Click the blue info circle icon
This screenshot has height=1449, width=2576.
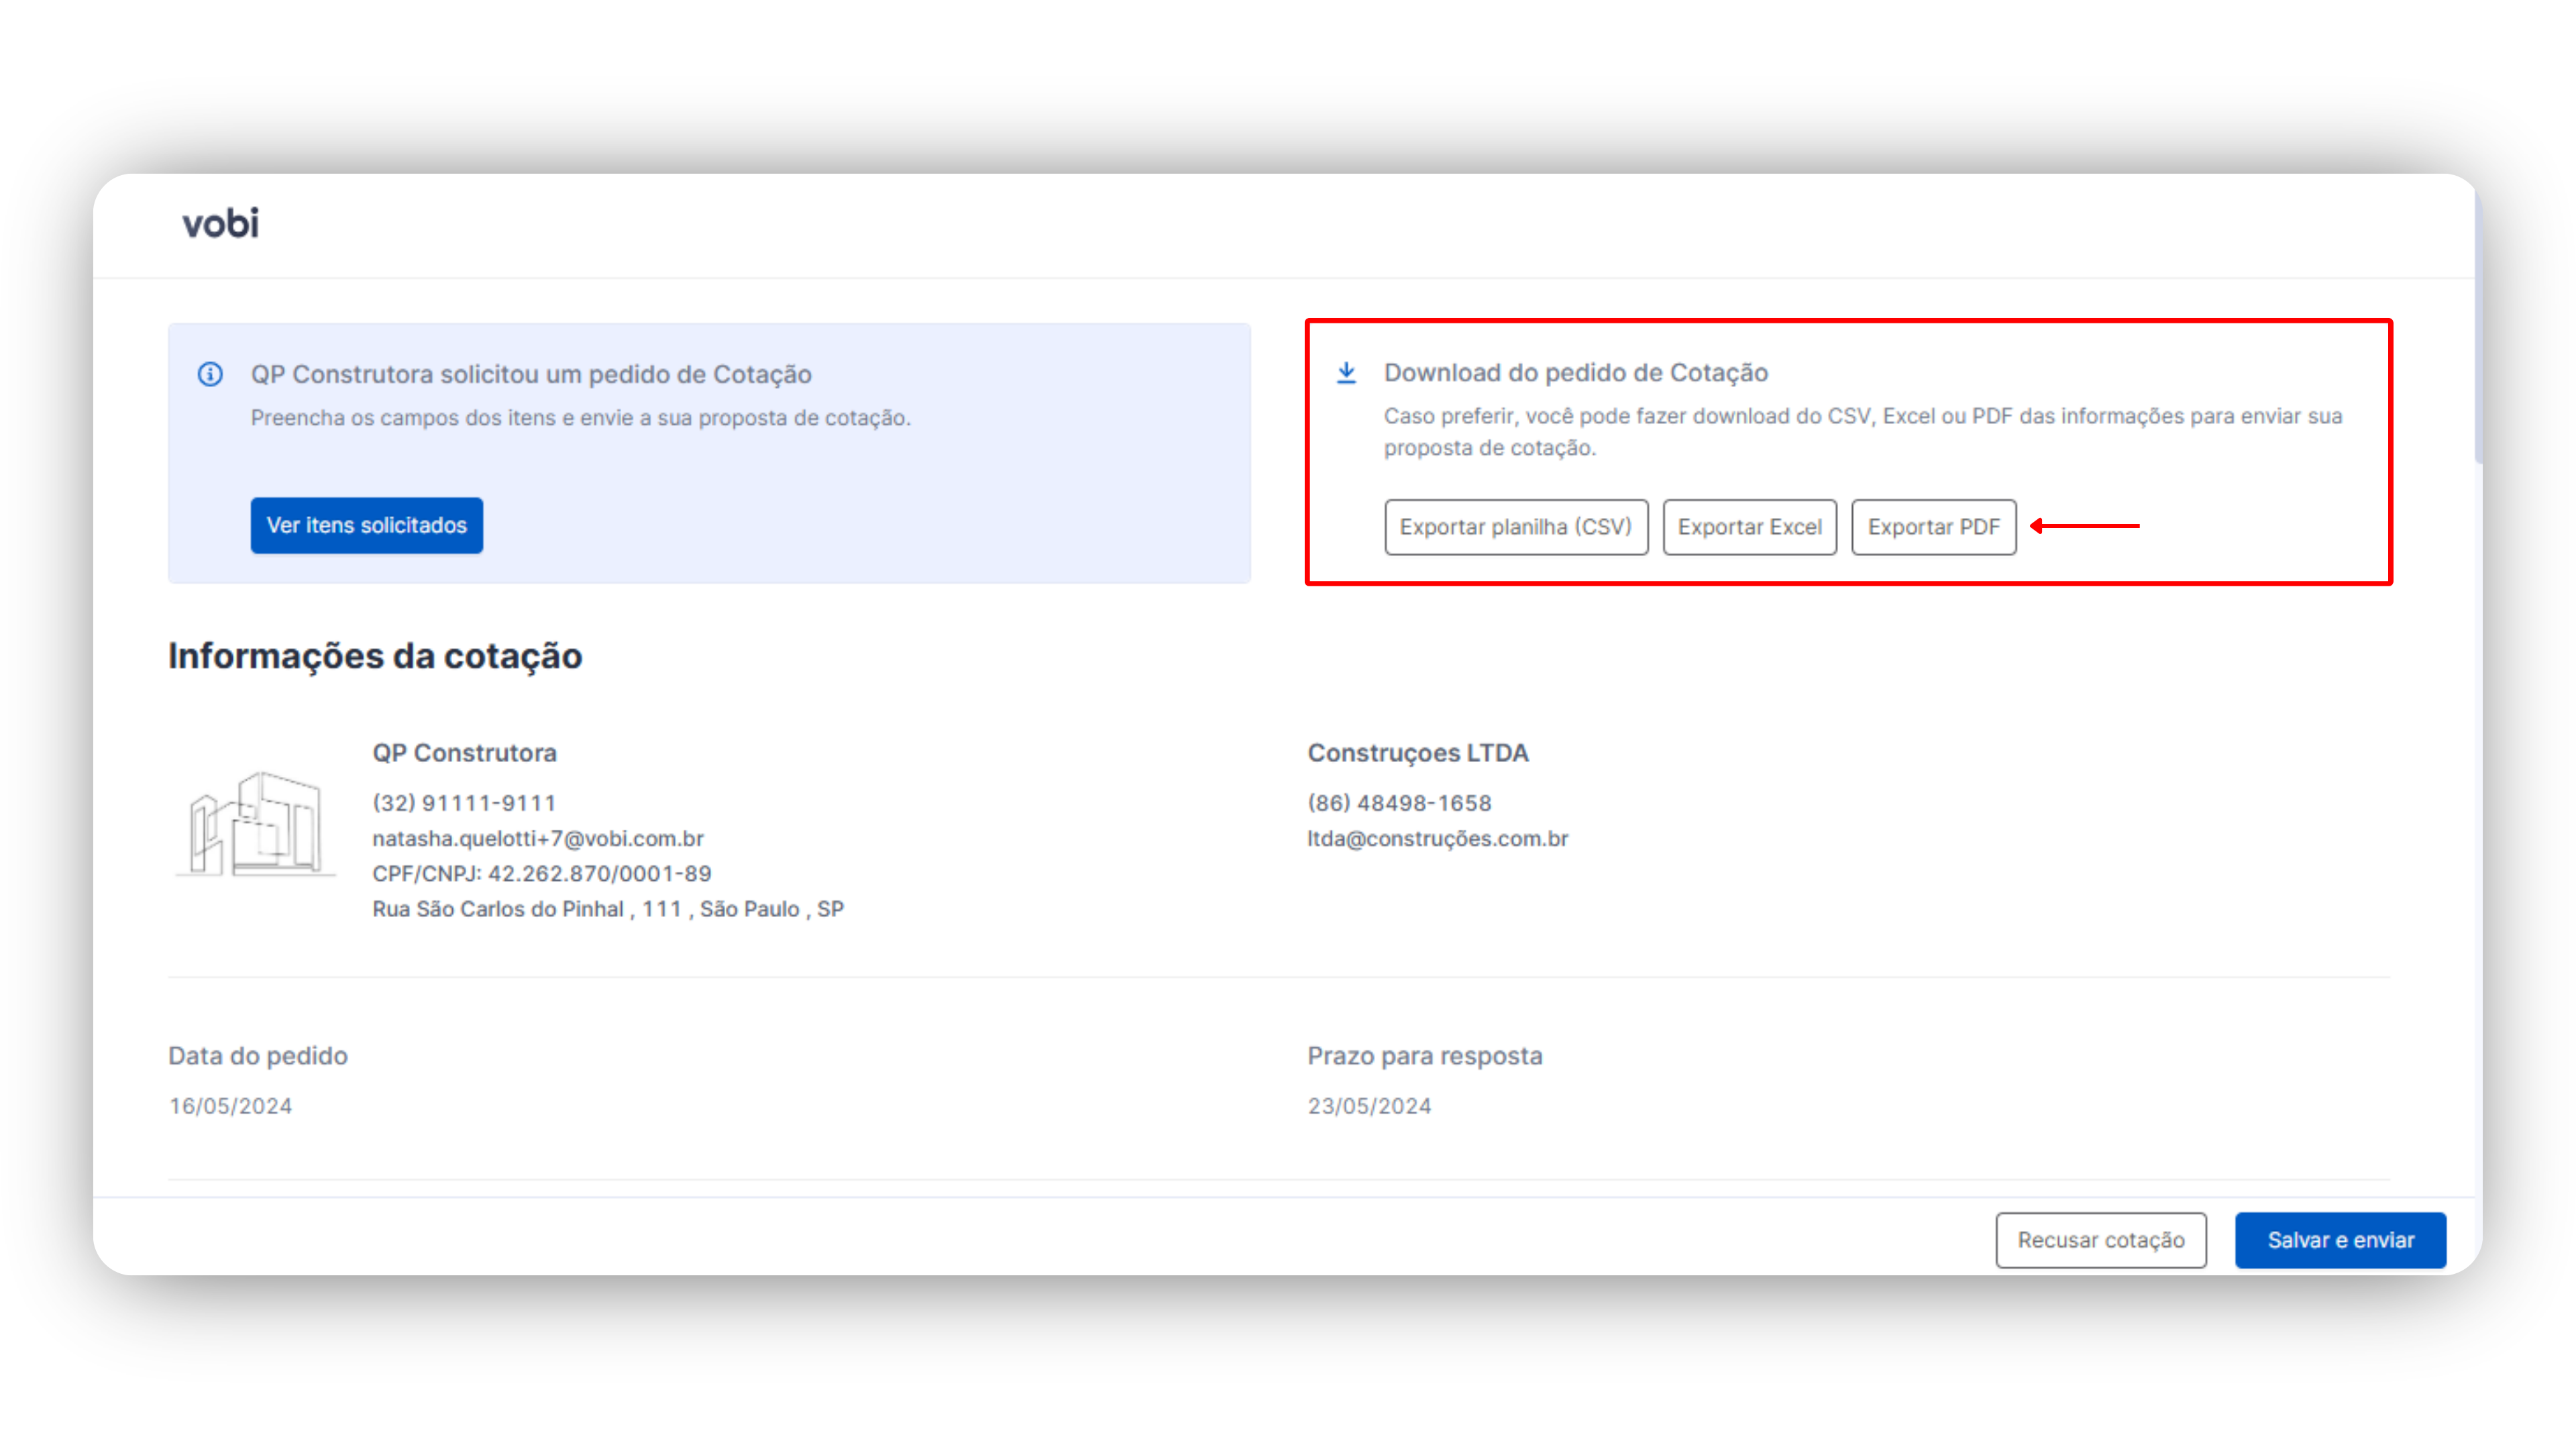click(210, 374)
